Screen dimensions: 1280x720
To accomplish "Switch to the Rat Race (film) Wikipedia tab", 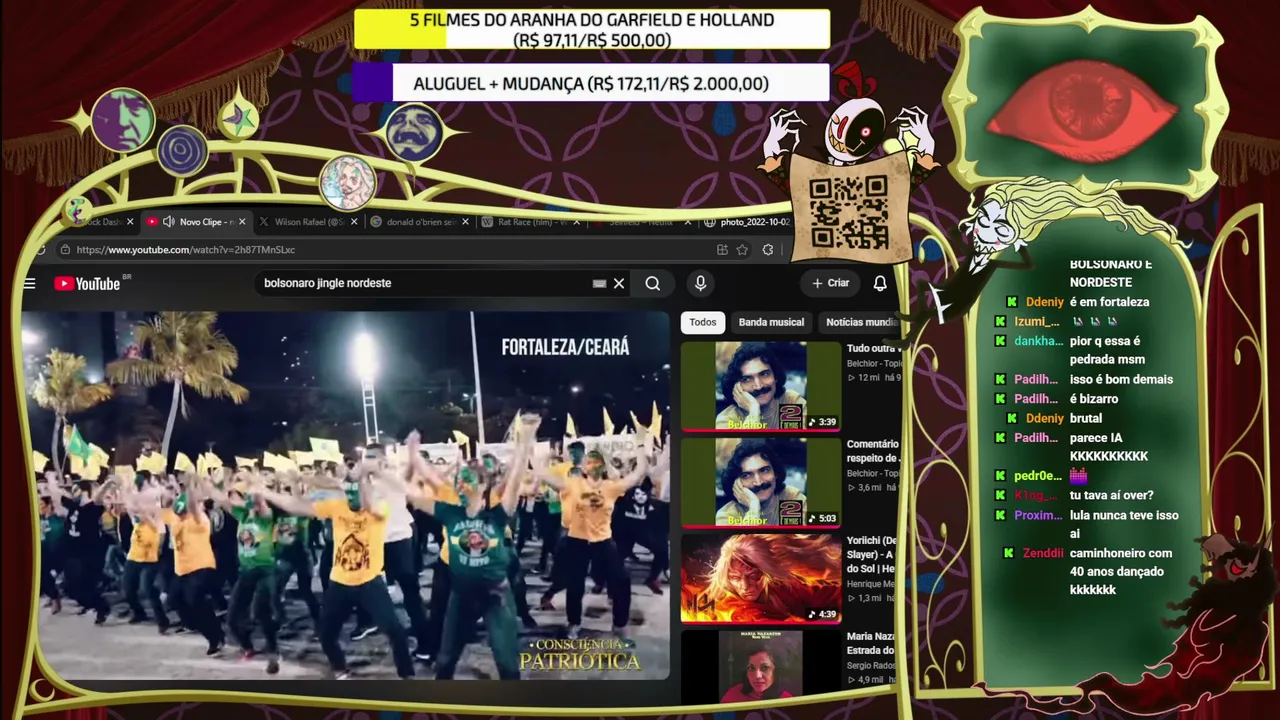I will pyautogui.click(x=531, y=222).
